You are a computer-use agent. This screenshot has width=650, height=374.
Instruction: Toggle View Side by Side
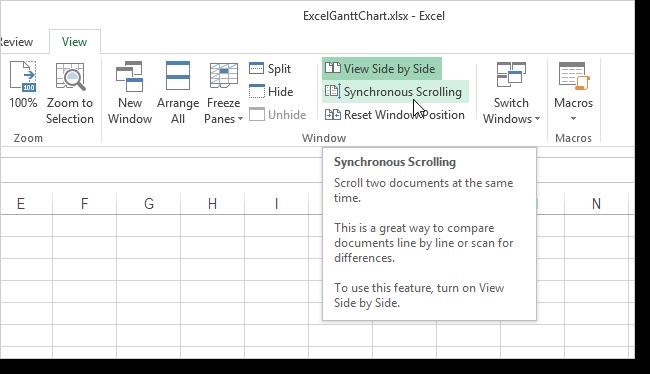pos(381,68)
